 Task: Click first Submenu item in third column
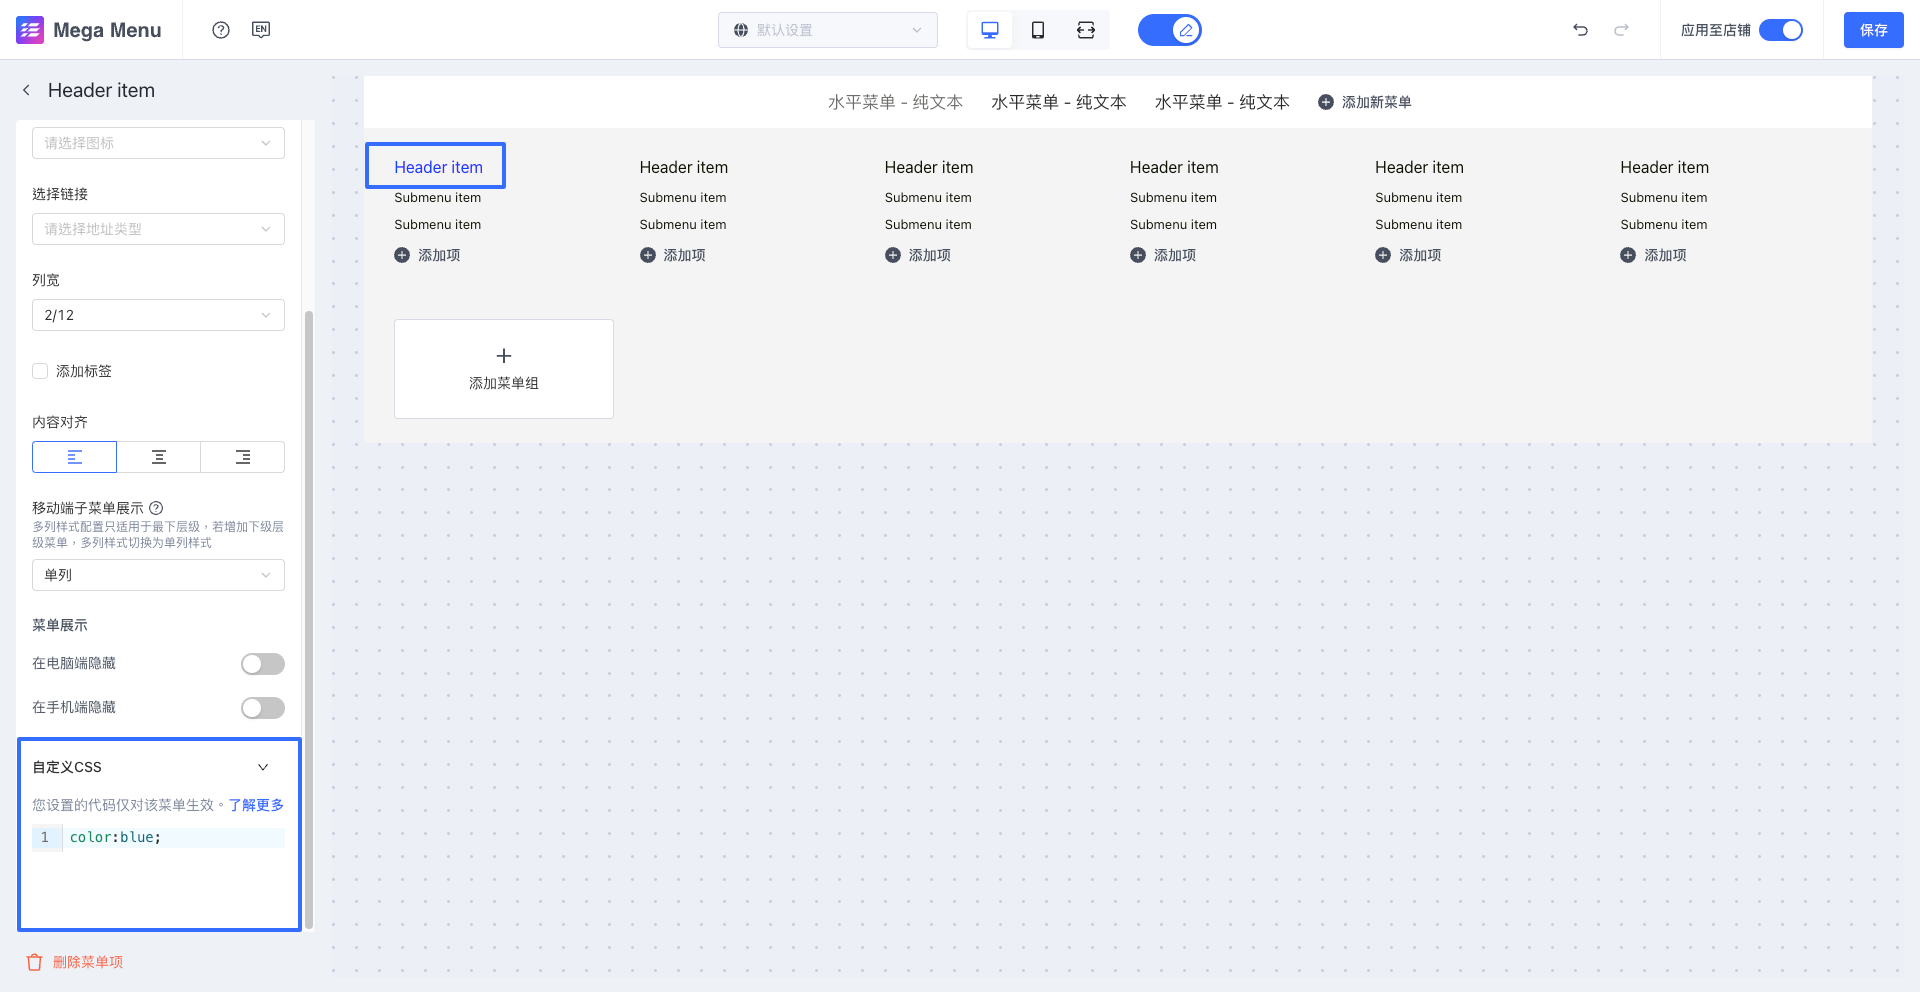coord(928,198)
